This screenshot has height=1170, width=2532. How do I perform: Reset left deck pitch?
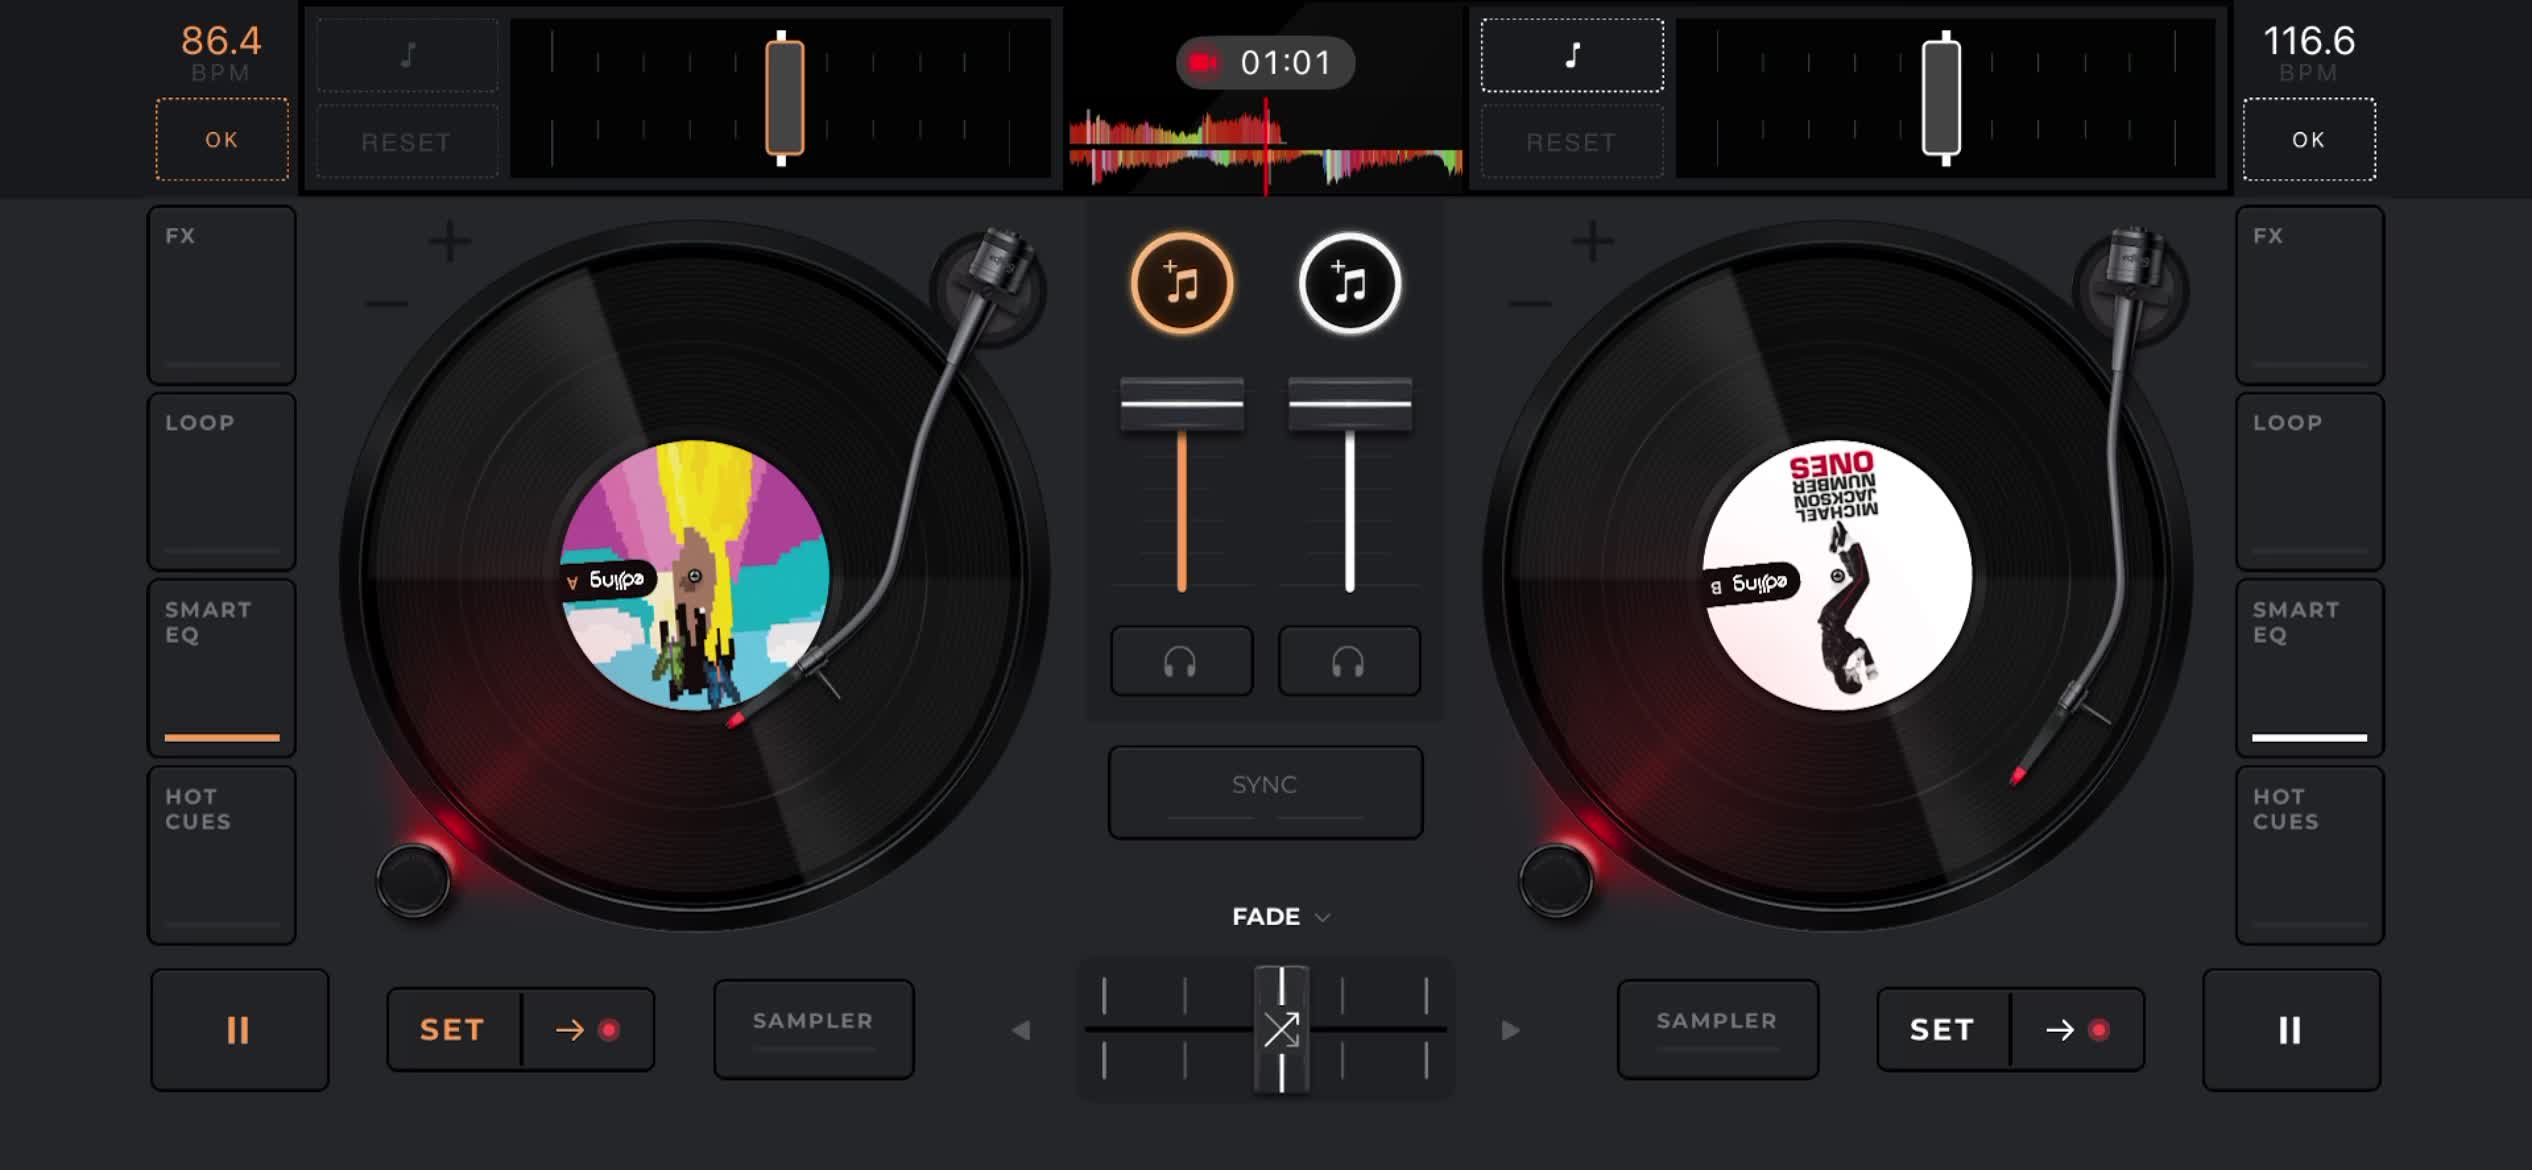(407, 142)
